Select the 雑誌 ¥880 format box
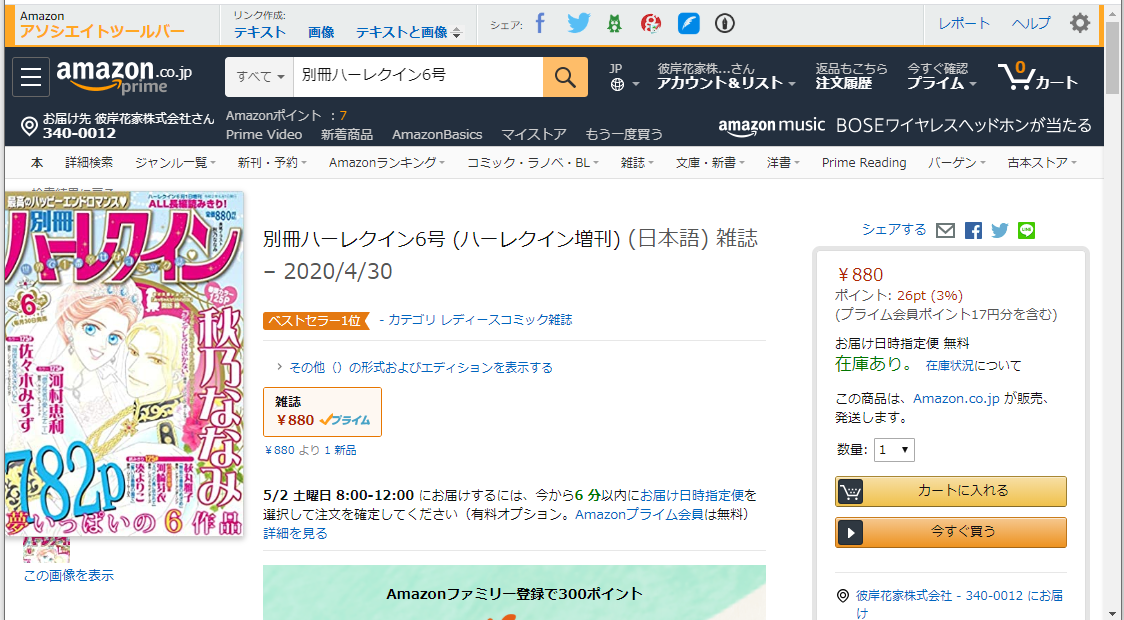 pyautogui.click(x=323, y=412)
